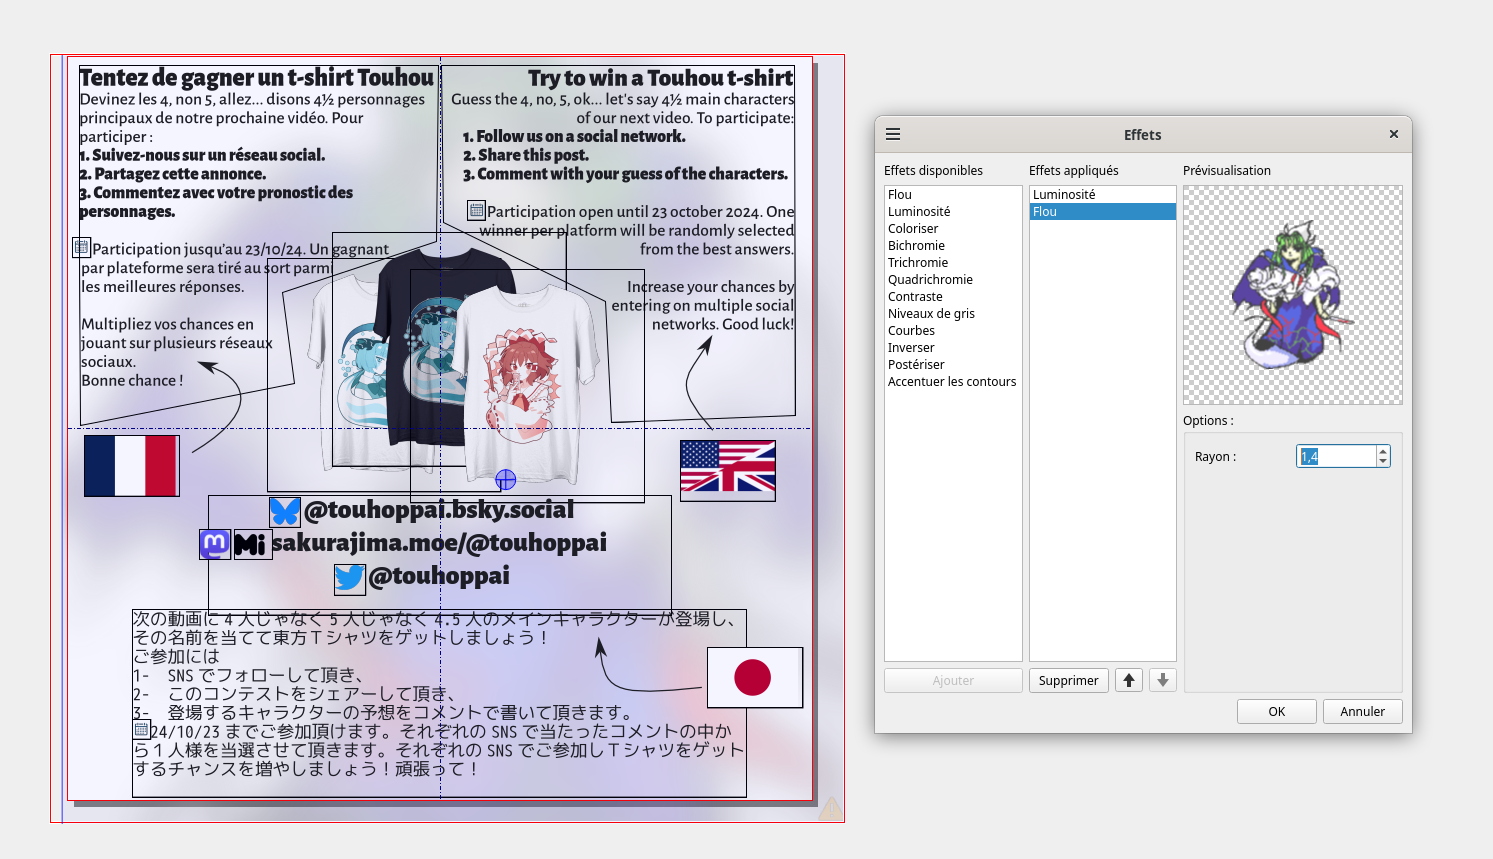
Task: Click the Bluesky butterfly icon on canvas
Action: [285, 511]
